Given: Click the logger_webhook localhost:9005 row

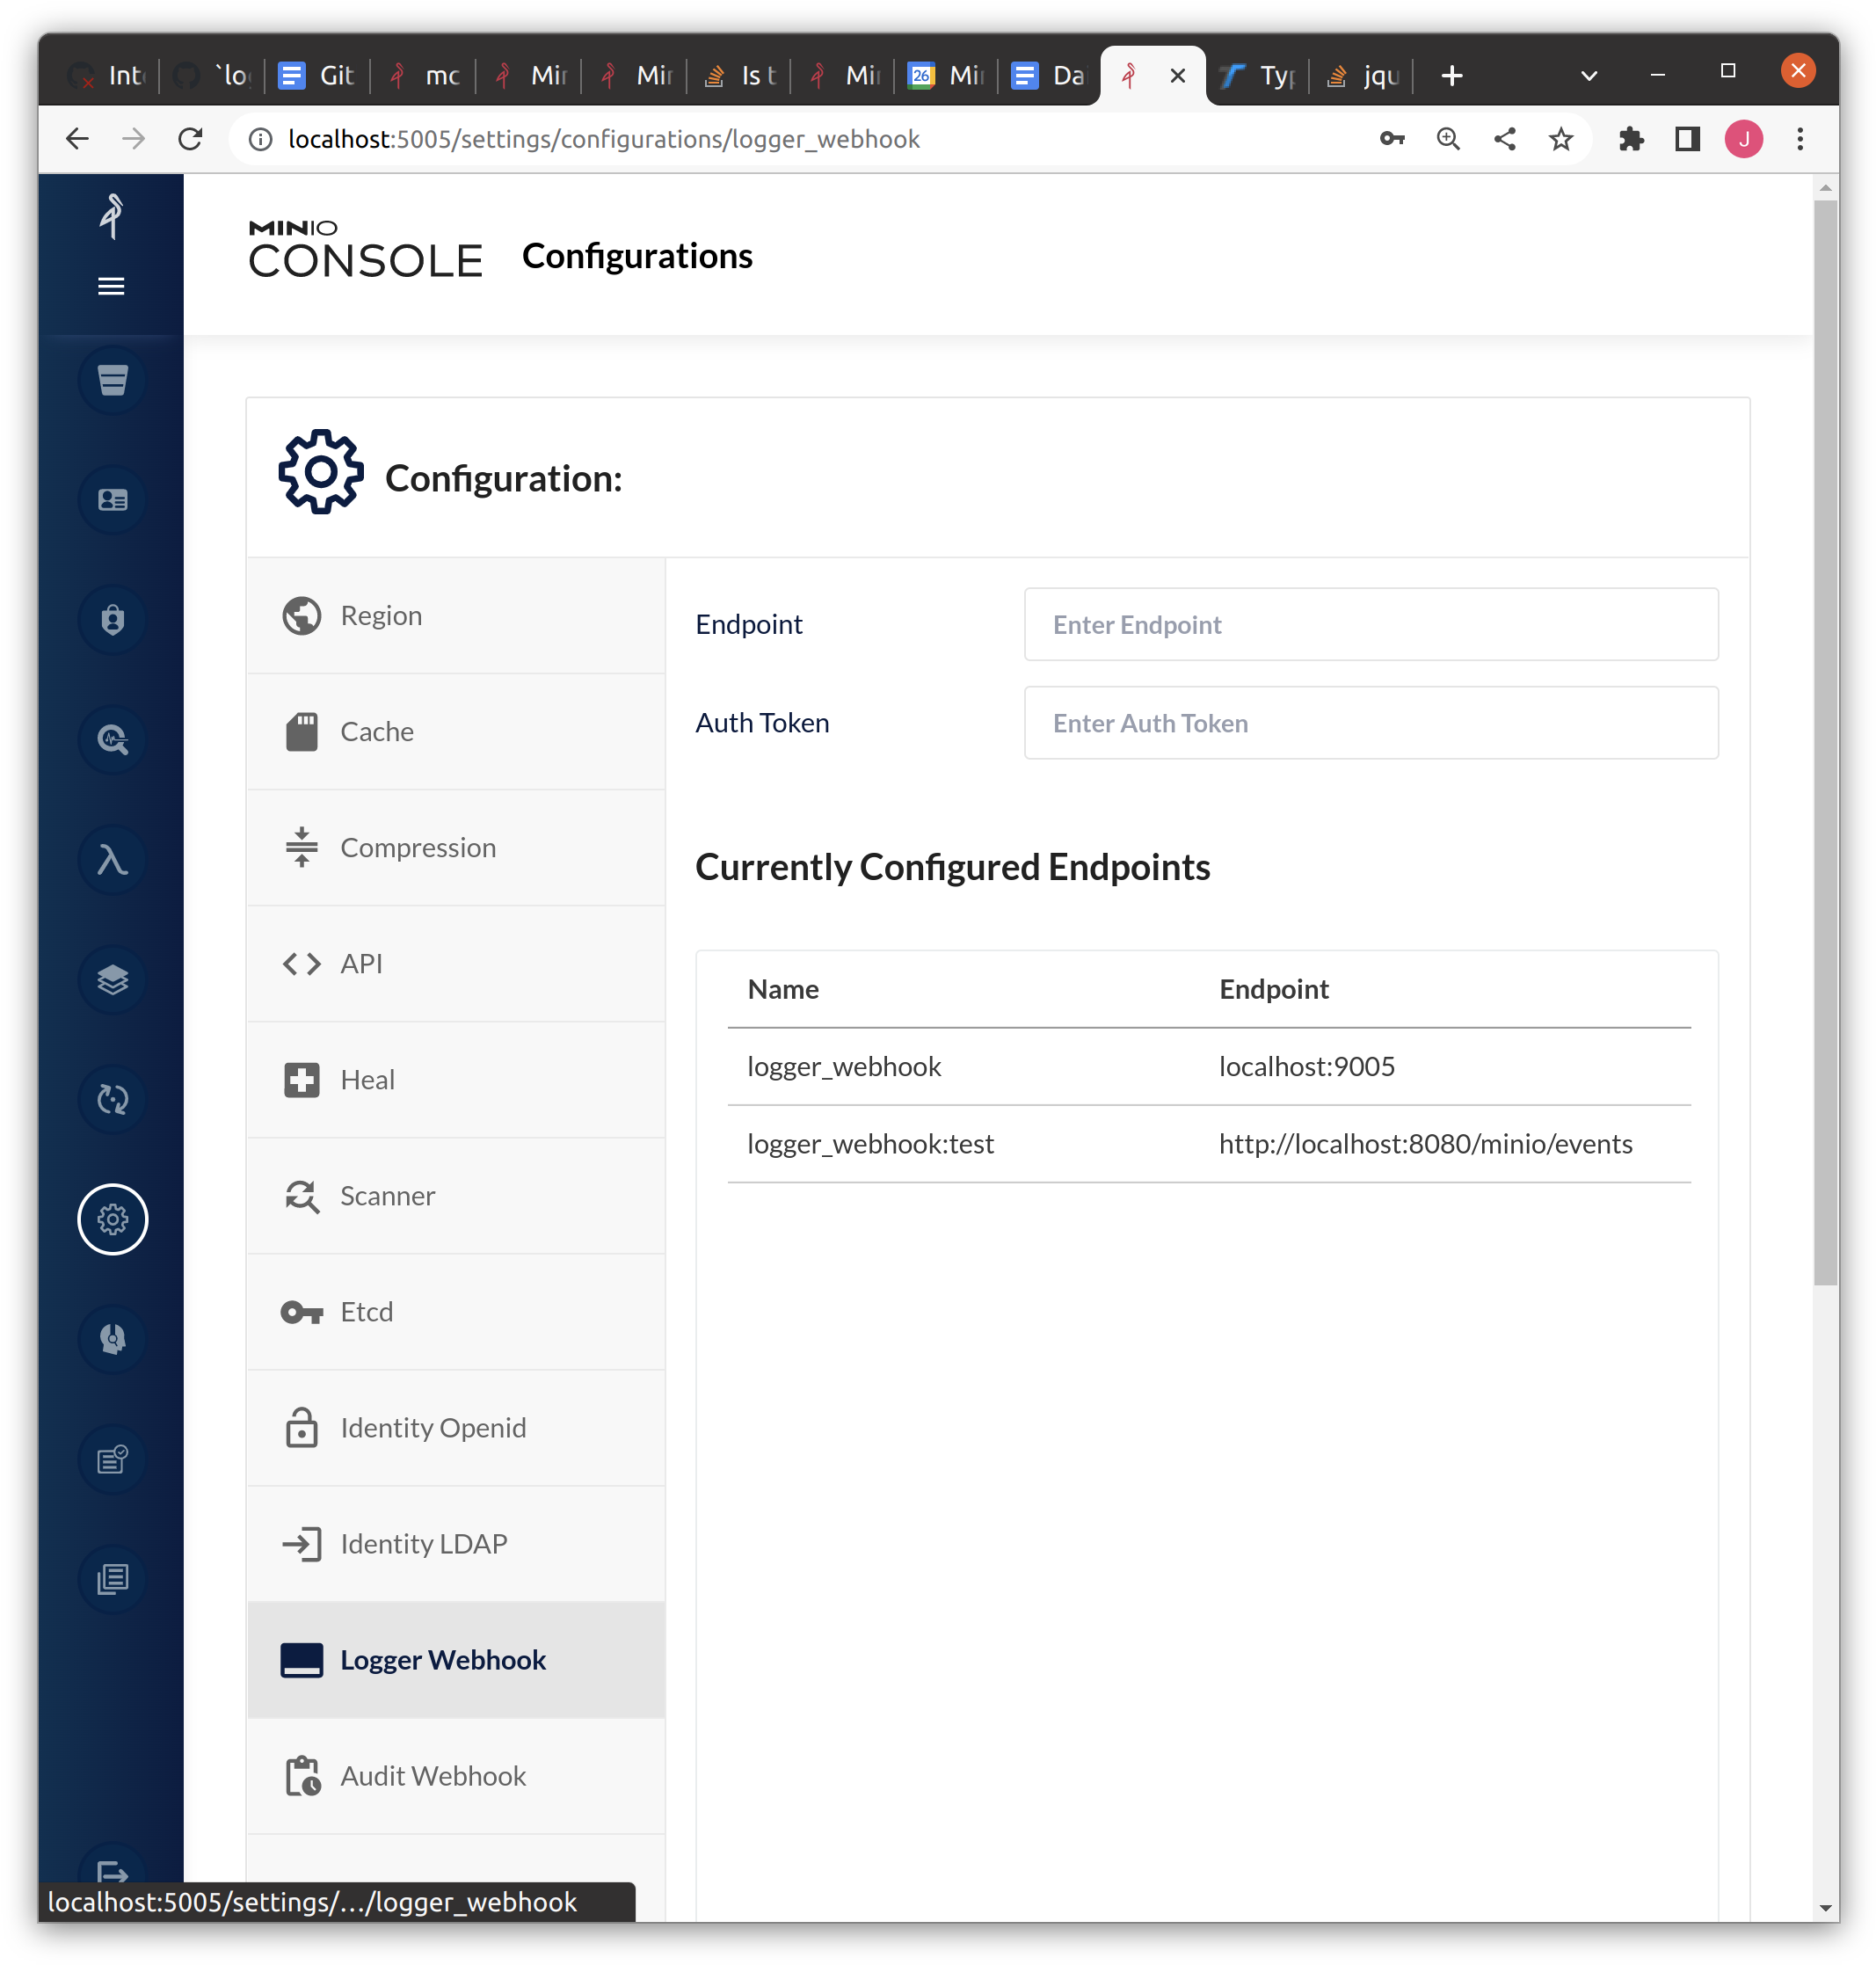Looking at the screenshot, I should [x=1208, y=1067].
